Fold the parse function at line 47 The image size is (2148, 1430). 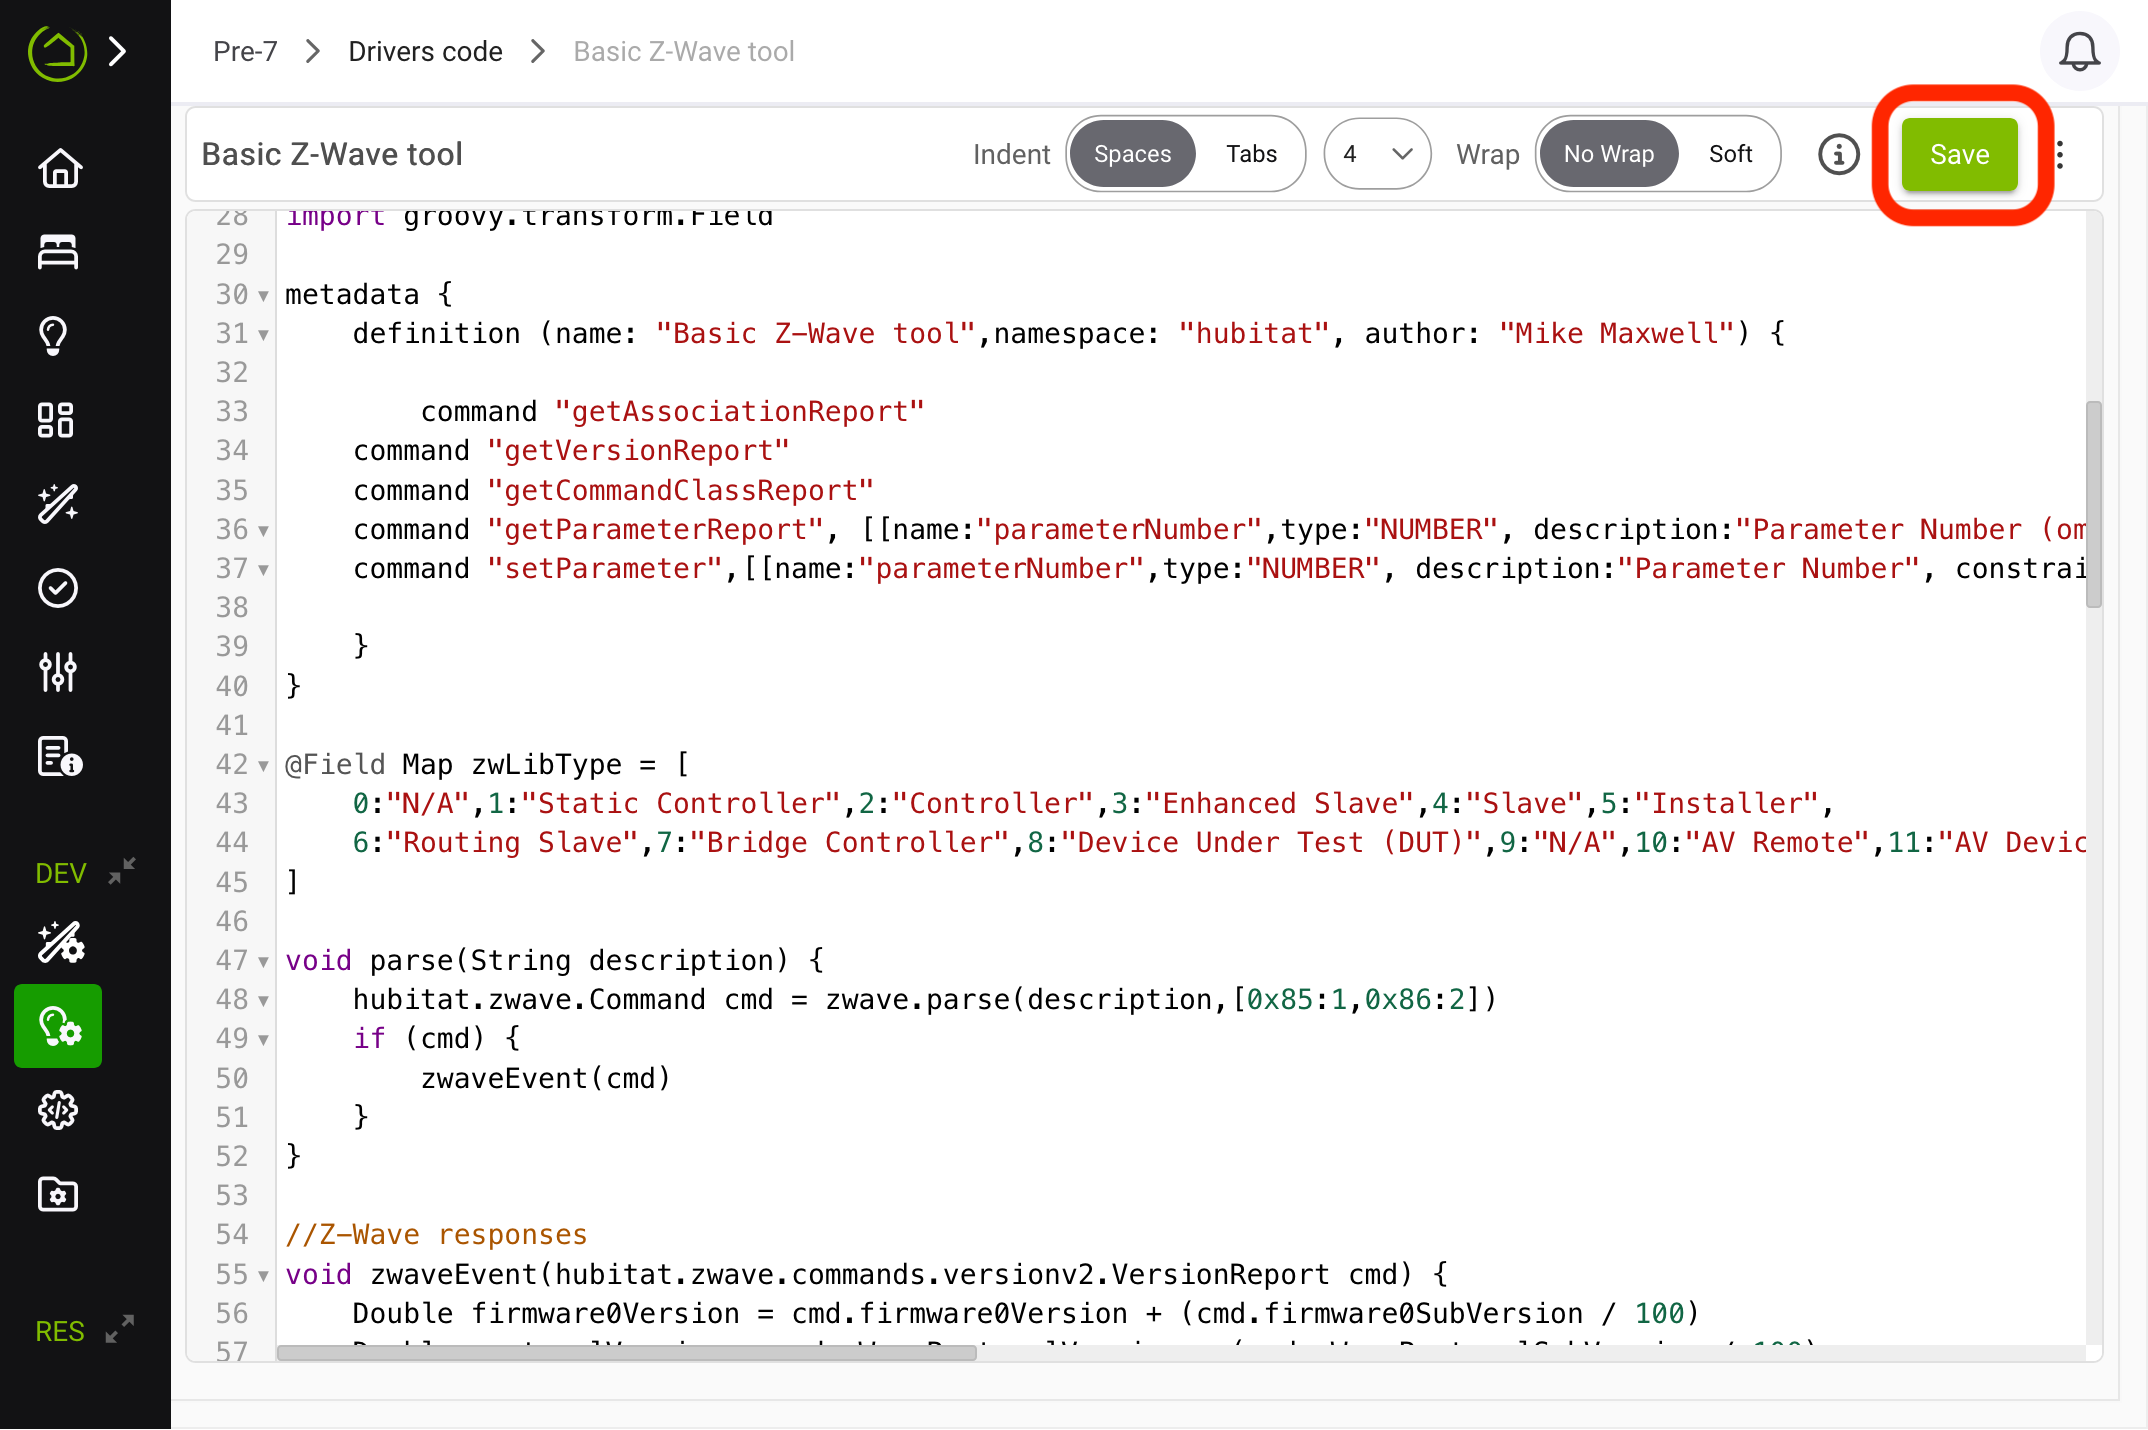tap(263, 962)
